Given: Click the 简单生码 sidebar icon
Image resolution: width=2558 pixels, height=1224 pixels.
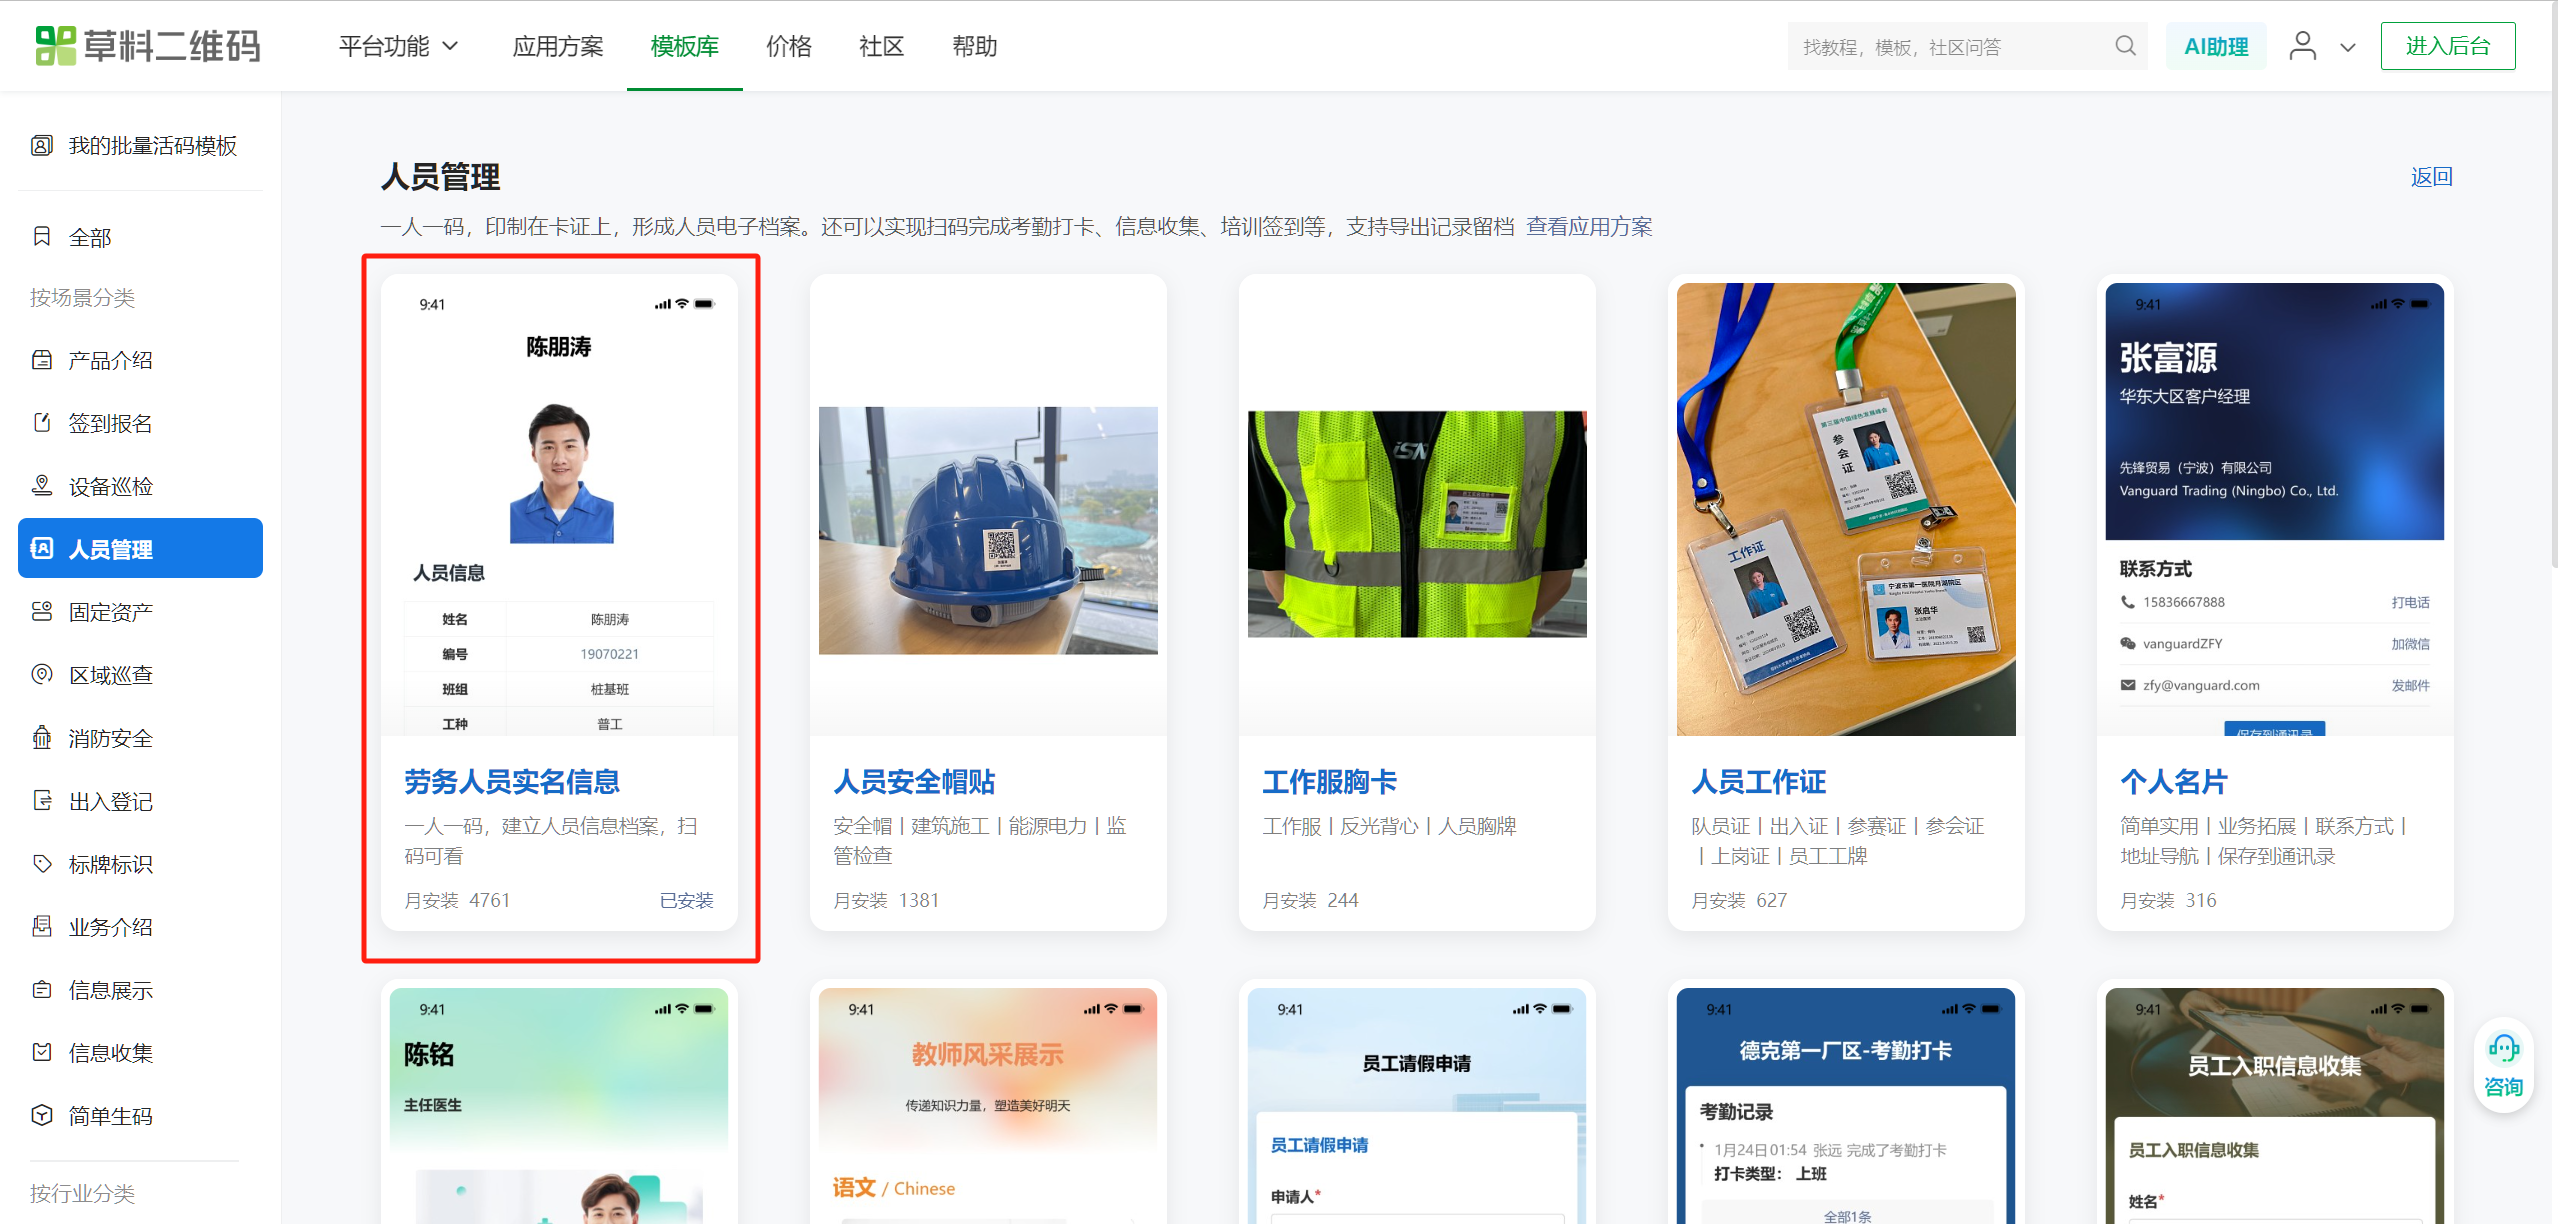Looking at the screenshot, I should (42, 1116).
